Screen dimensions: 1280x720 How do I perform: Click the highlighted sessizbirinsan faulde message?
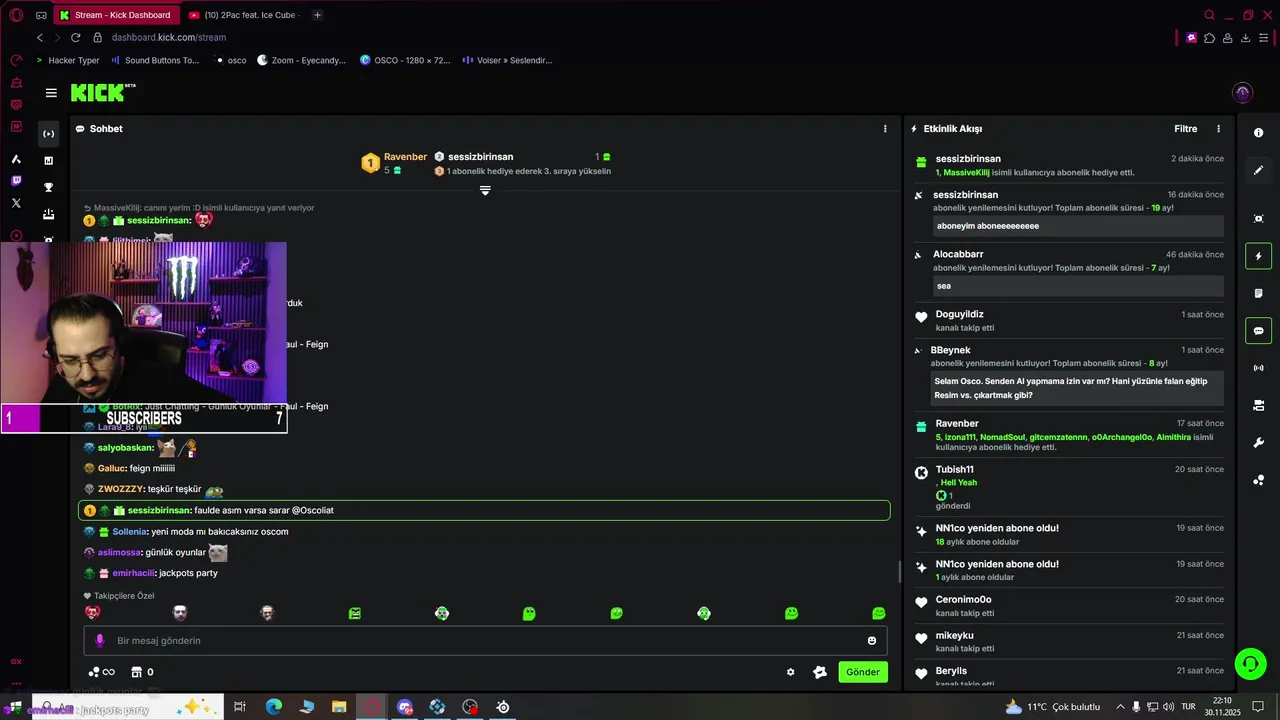pyautogui.click(x=484, y=511)
